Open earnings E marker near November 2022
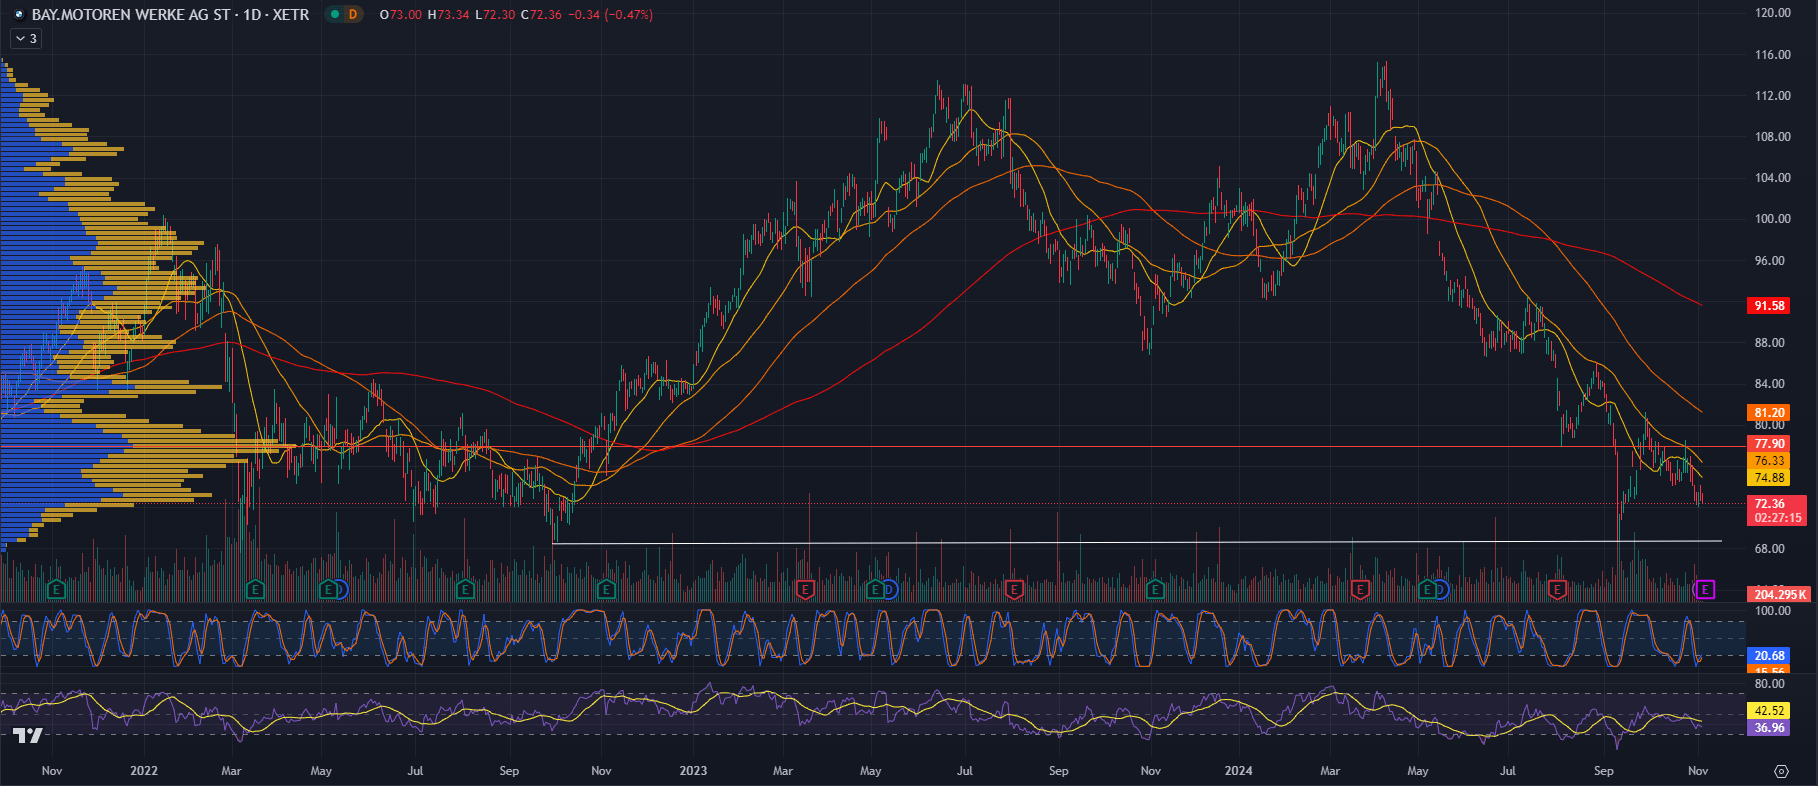Viewport: 1818px width, 786px height. click(606, 590)
